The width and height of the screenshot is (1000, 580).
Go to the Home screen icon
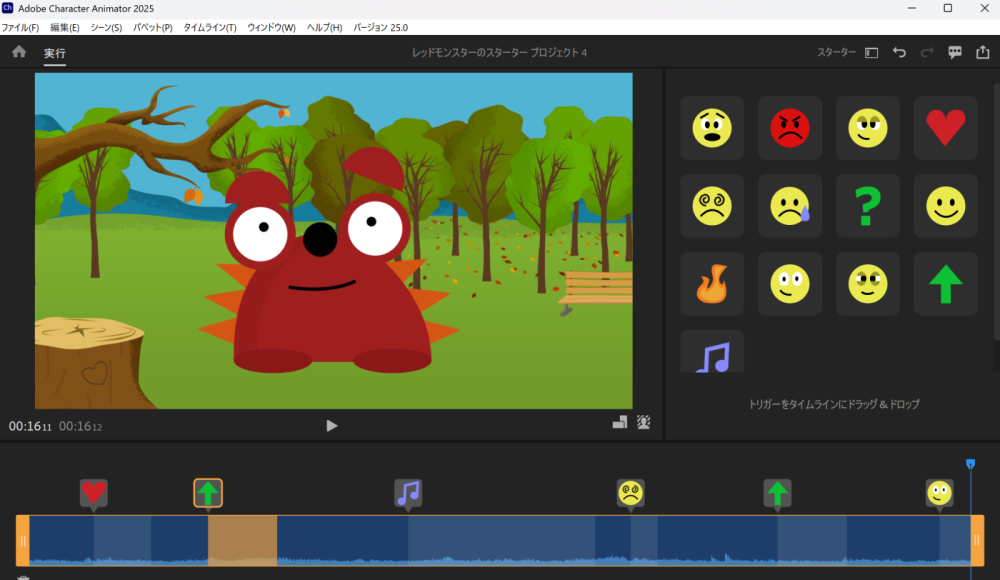pos(19,52)
